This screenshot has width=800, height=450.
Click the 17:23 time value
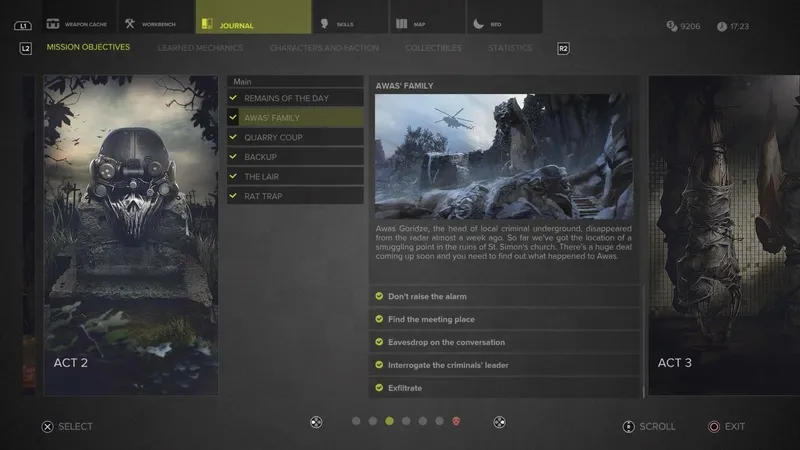pos(739,27)
